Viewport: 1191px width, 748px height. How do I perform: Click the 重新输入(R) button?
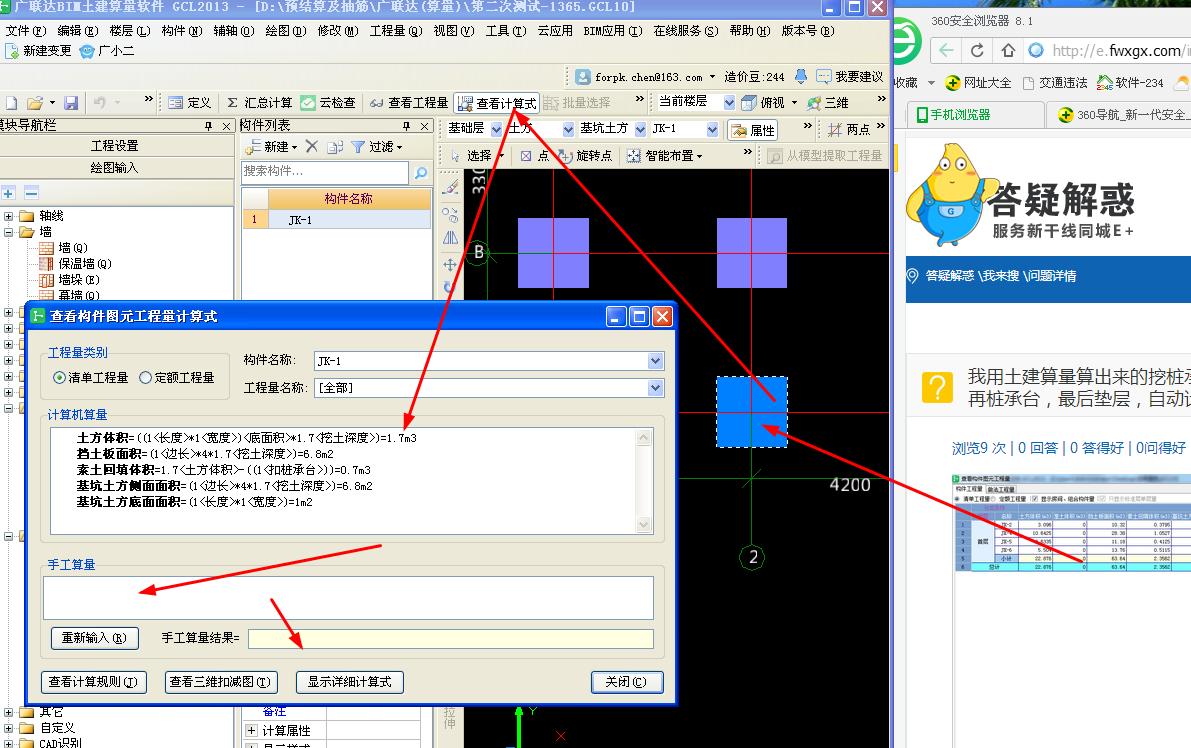coord(95,638)
